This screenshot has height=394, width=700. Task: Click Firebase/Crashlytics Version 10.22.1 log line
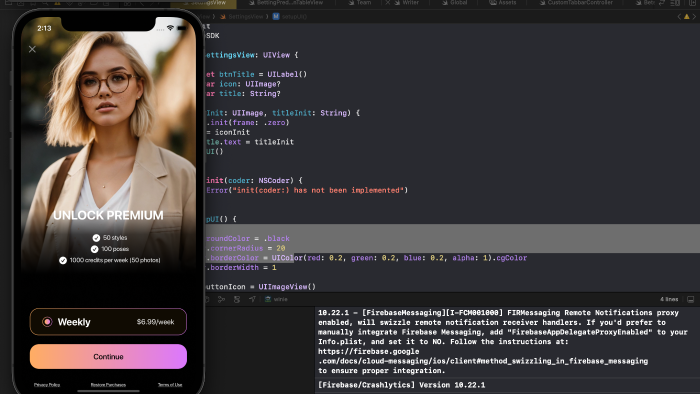(401, 385)
